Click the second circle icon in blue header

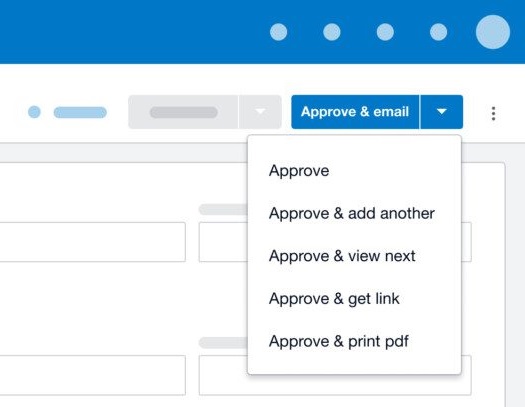point(332,32)
